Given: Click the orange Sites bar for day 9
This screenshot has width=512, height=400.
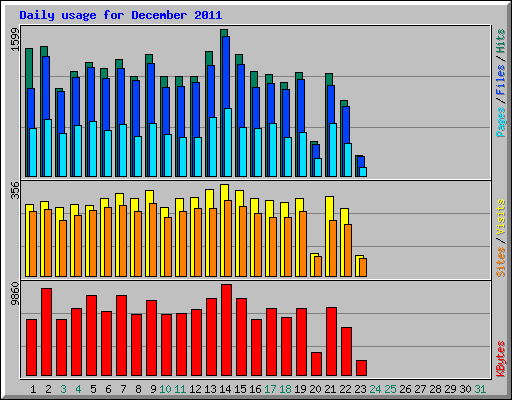Looking at the screenshot, I should click(x=153, y=240).
